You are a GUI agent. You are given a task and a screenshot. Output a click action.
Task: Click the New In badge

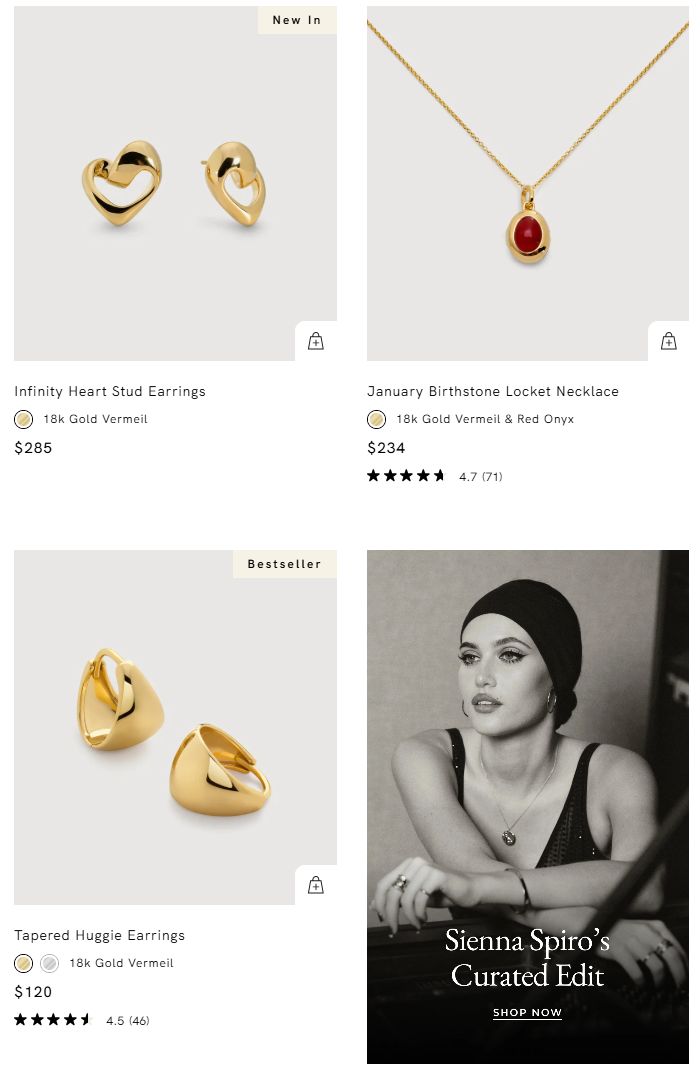click(x=297, y=20)
